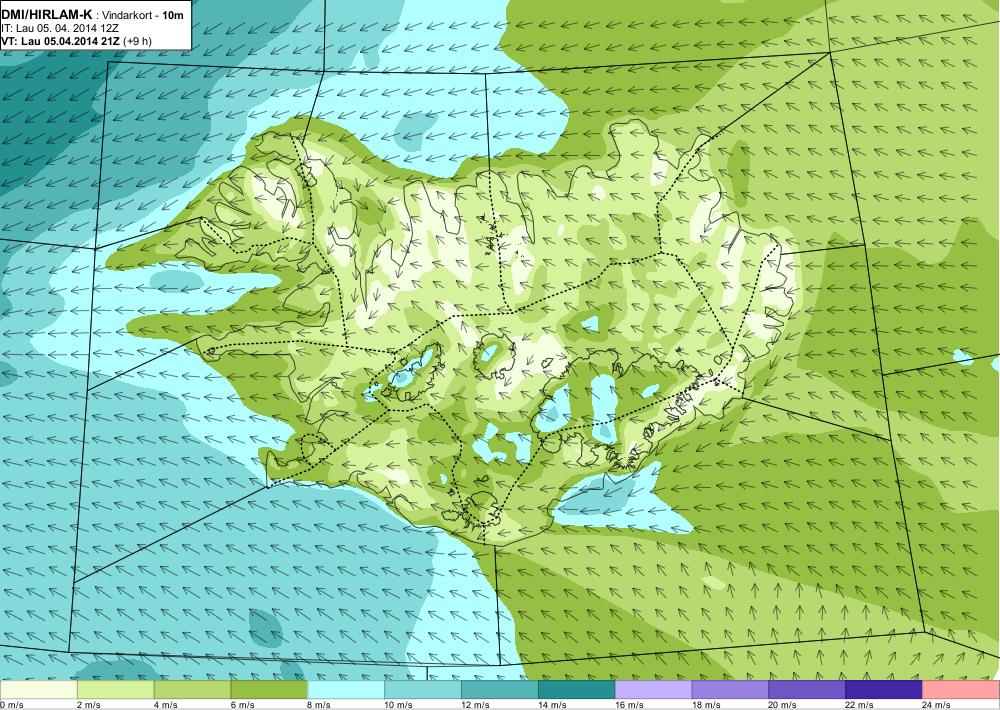
Task: Click the '24 m/s' legend label
Action: click(937, 705)
